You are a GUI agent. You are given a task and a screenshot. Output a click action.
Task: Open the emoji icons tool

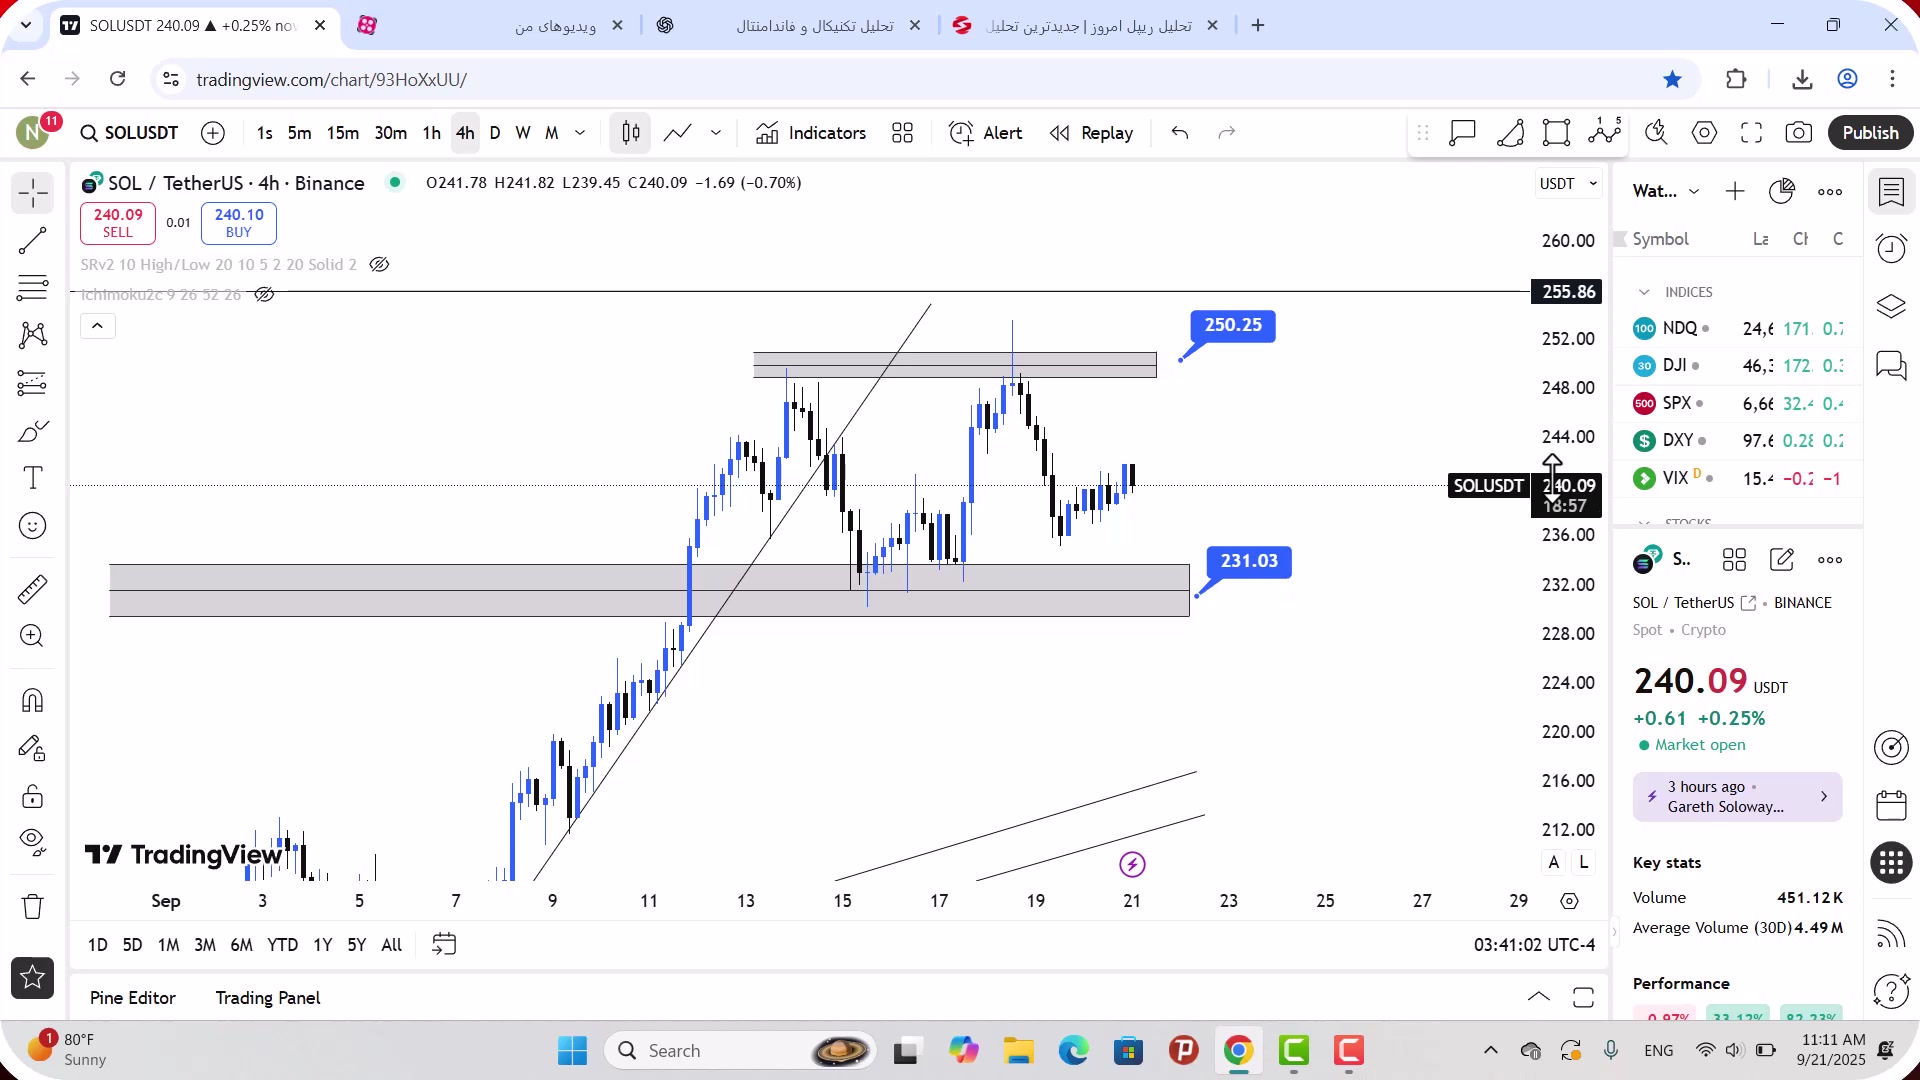point(33,526)
